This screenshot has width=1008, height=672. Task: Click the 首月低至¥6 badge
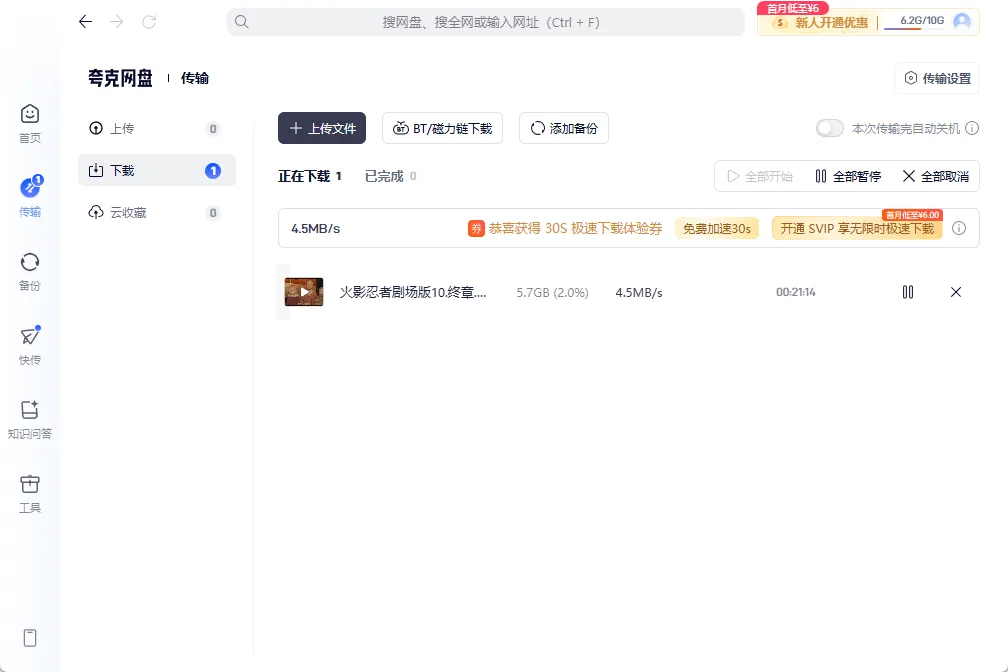(x=793, y=8)
